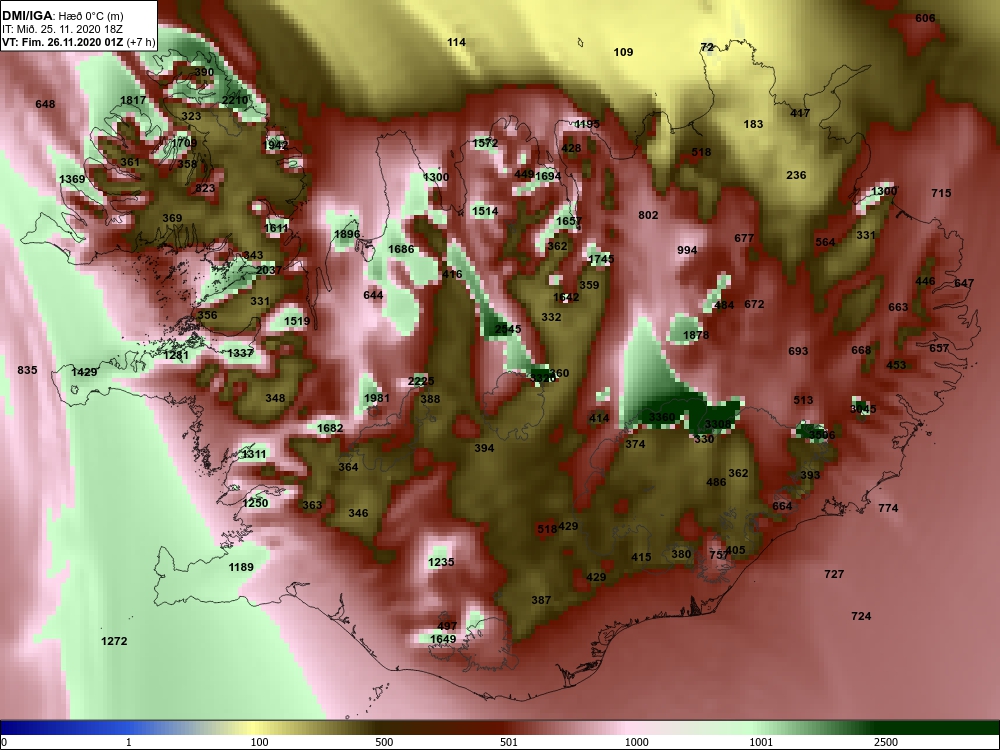Click the 1572 height label
1000x750 pixels.
pyautogui.click(x=485, y=143)
